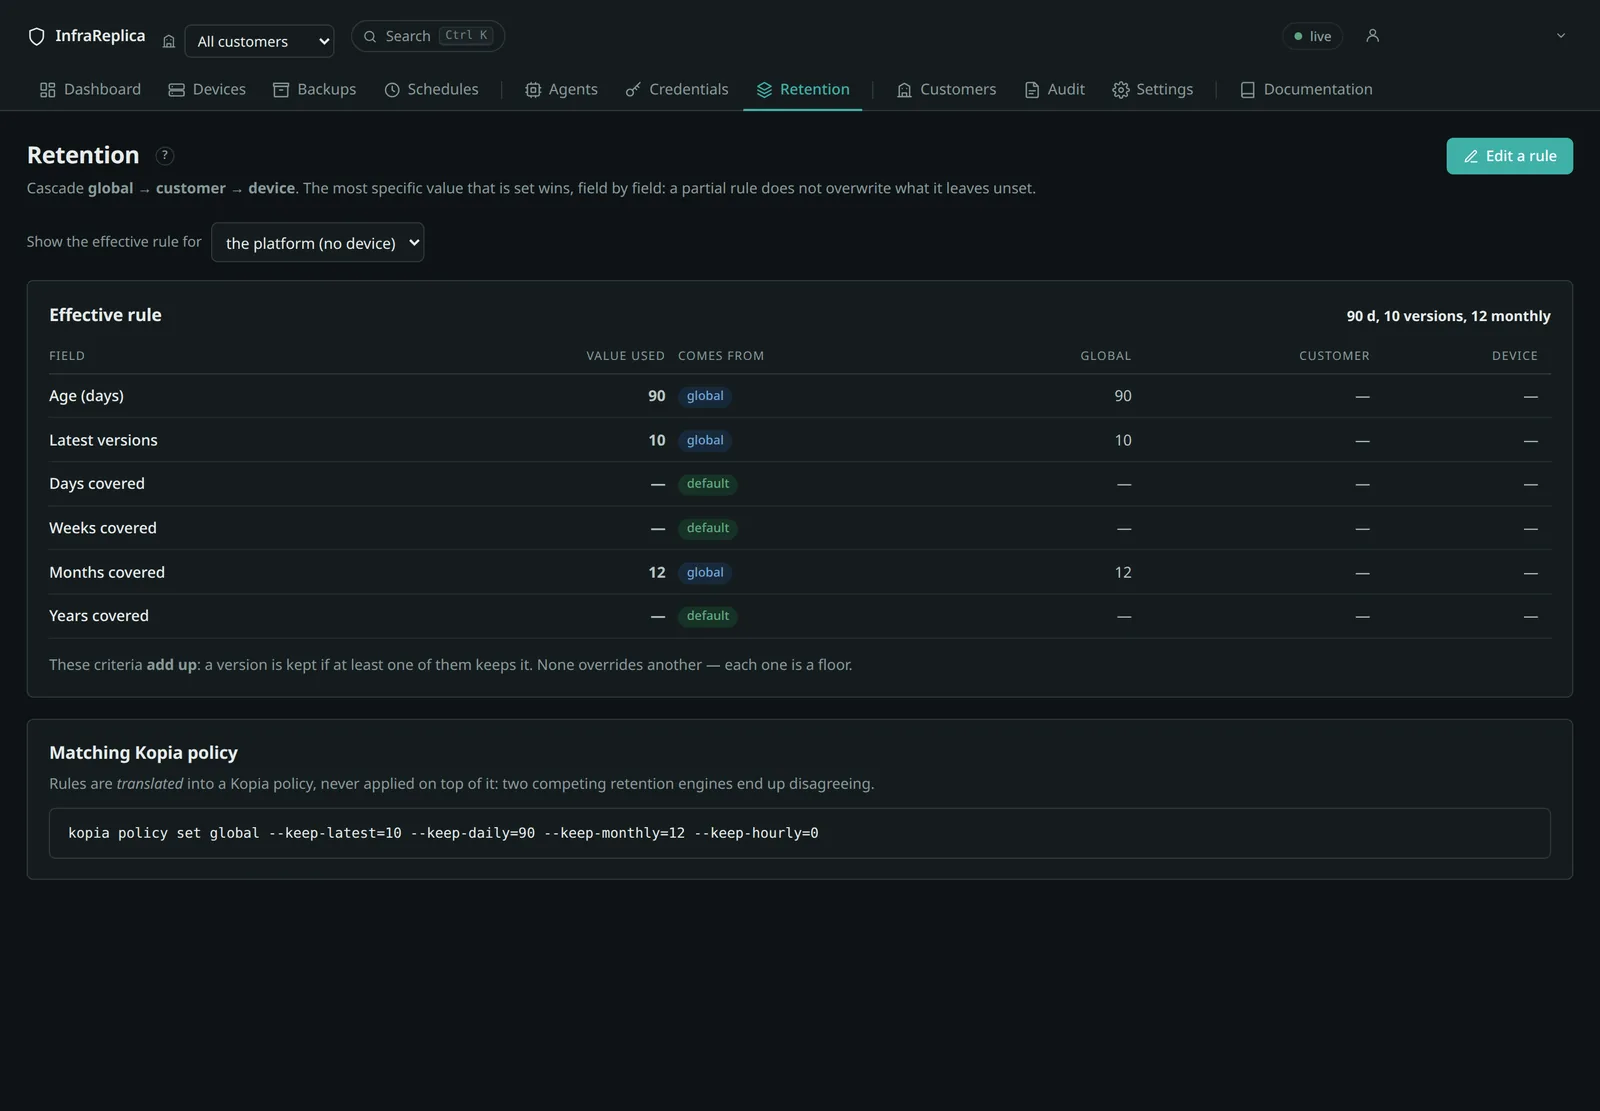Open the user account icon
The height and width of the screenshot is (1111, 1600).
[1373, 36]
